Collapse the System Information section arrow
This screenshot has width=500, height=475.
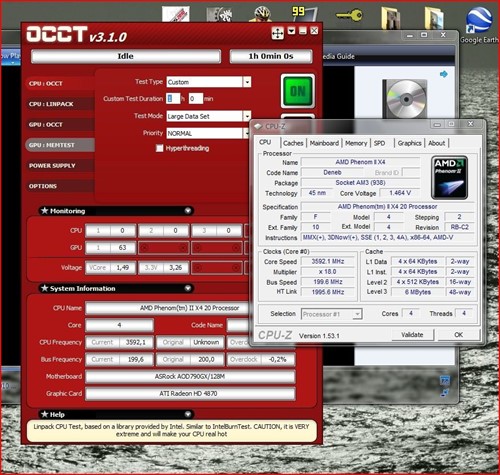pyautogui.click(x=188, y=288)
